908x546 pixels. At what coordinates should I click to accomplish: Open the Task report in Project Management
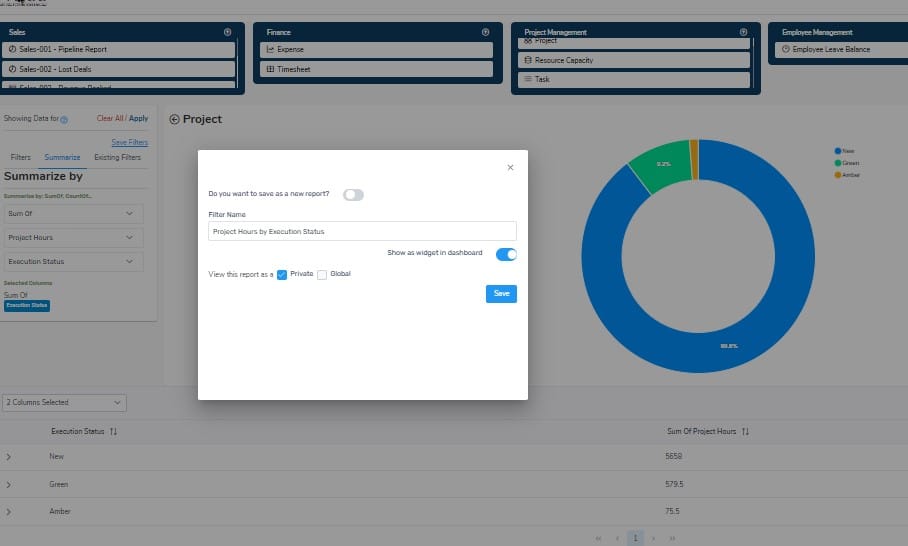pyautogui.click(x=634, y=79)
